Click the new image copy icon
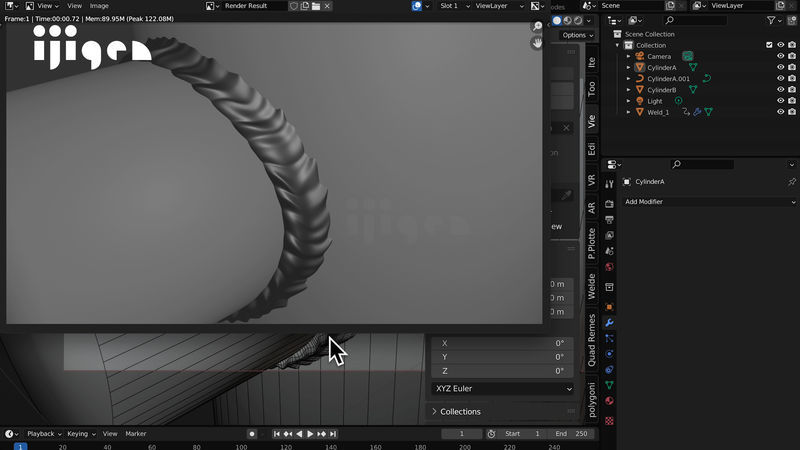The width and height of the screenshot is (800, 450). 305,6
